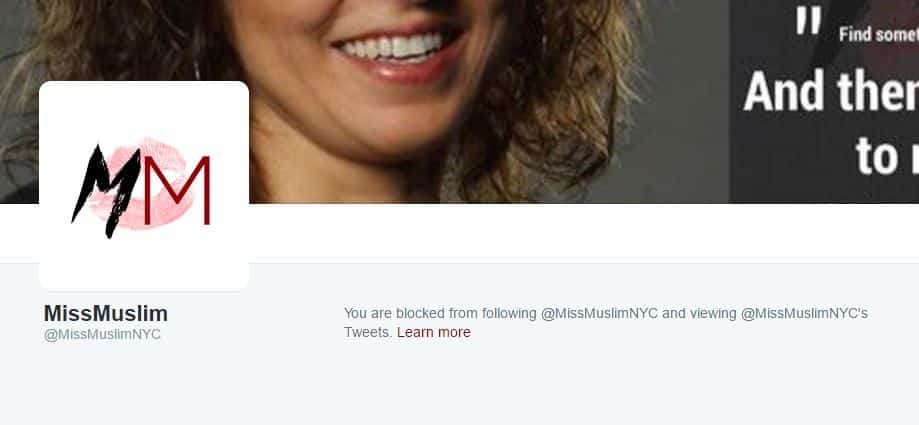Open the profile header banner photo
Screen dimensions: 919x425
tap(460, 101)
